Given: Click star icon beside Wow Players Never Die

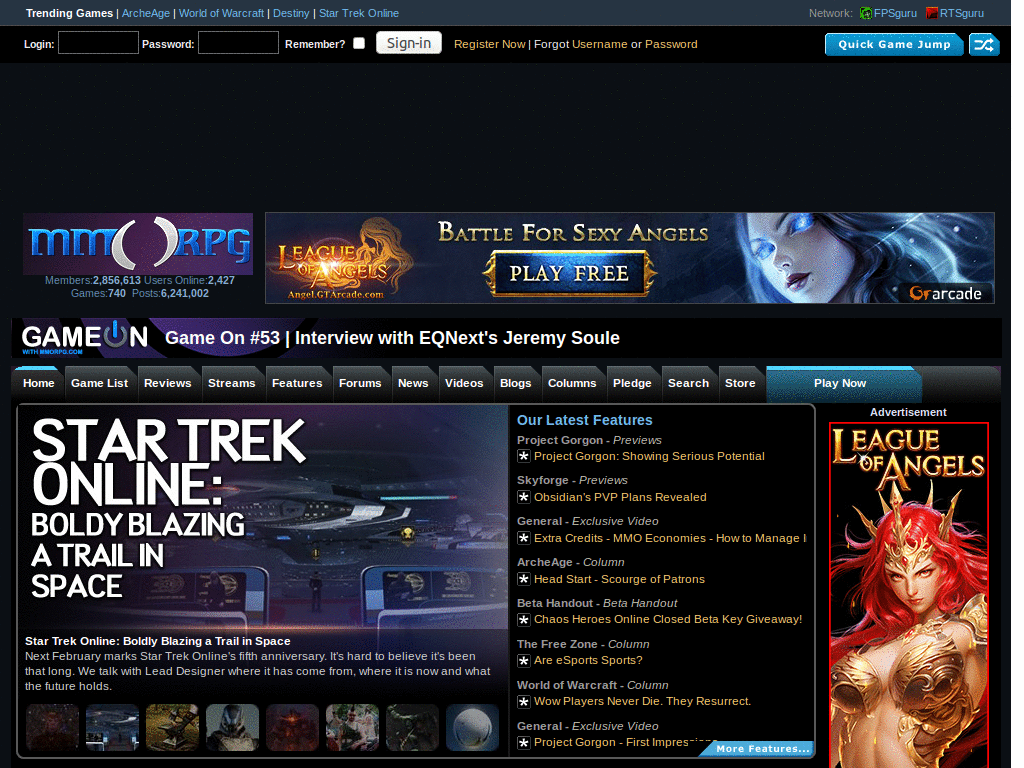Looking at the screenshot, I should 524,702.
